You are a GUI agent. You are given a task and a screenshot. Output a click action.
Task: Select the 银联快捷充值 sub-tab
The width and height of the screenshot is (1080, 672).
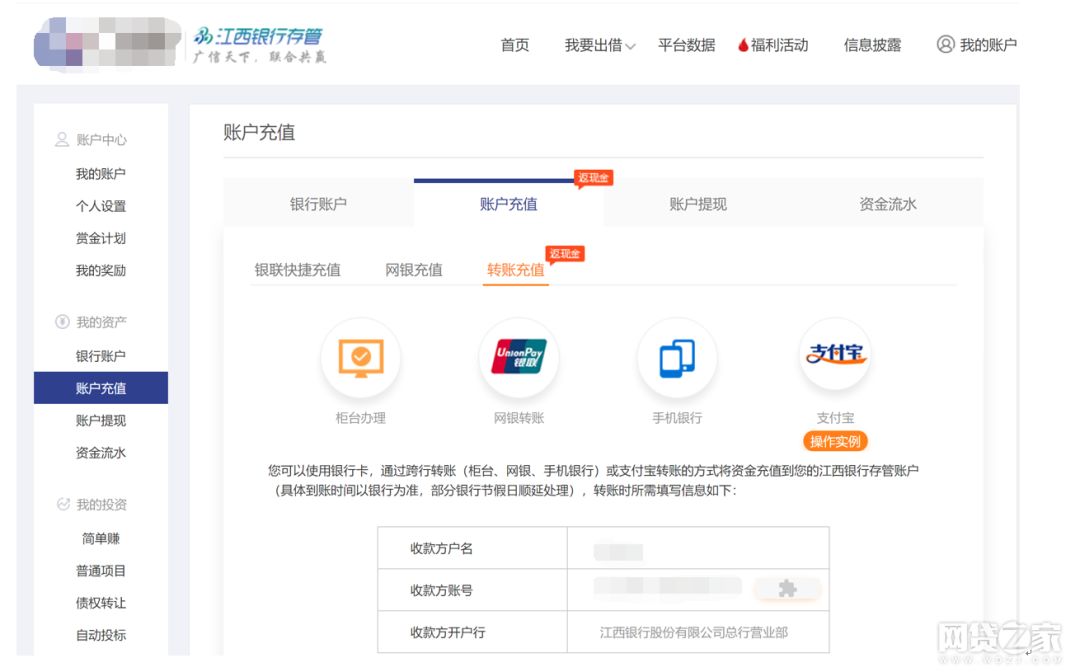(x=298, y=270)
